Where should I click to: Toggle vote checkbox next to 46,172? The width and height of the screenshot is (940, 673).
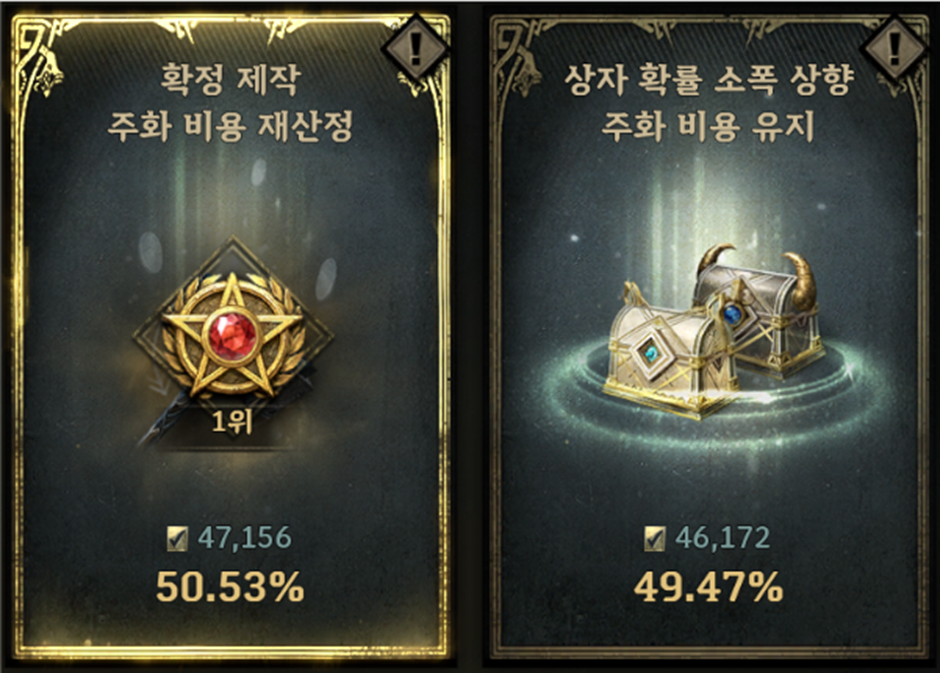(x=654, y=538)
